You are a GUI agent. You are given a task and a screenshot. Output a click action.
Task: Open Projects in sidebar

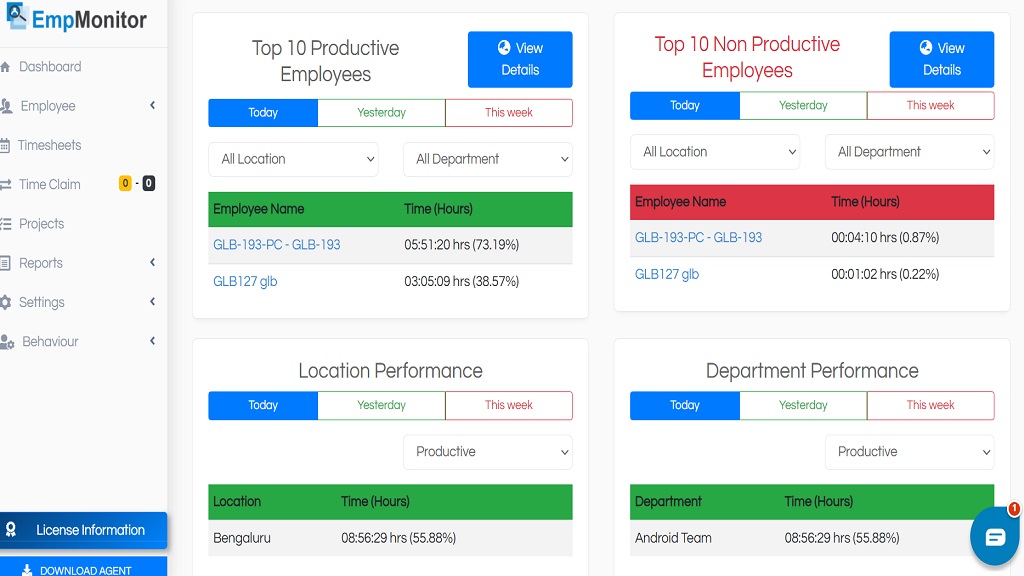(x=42, y=224)
